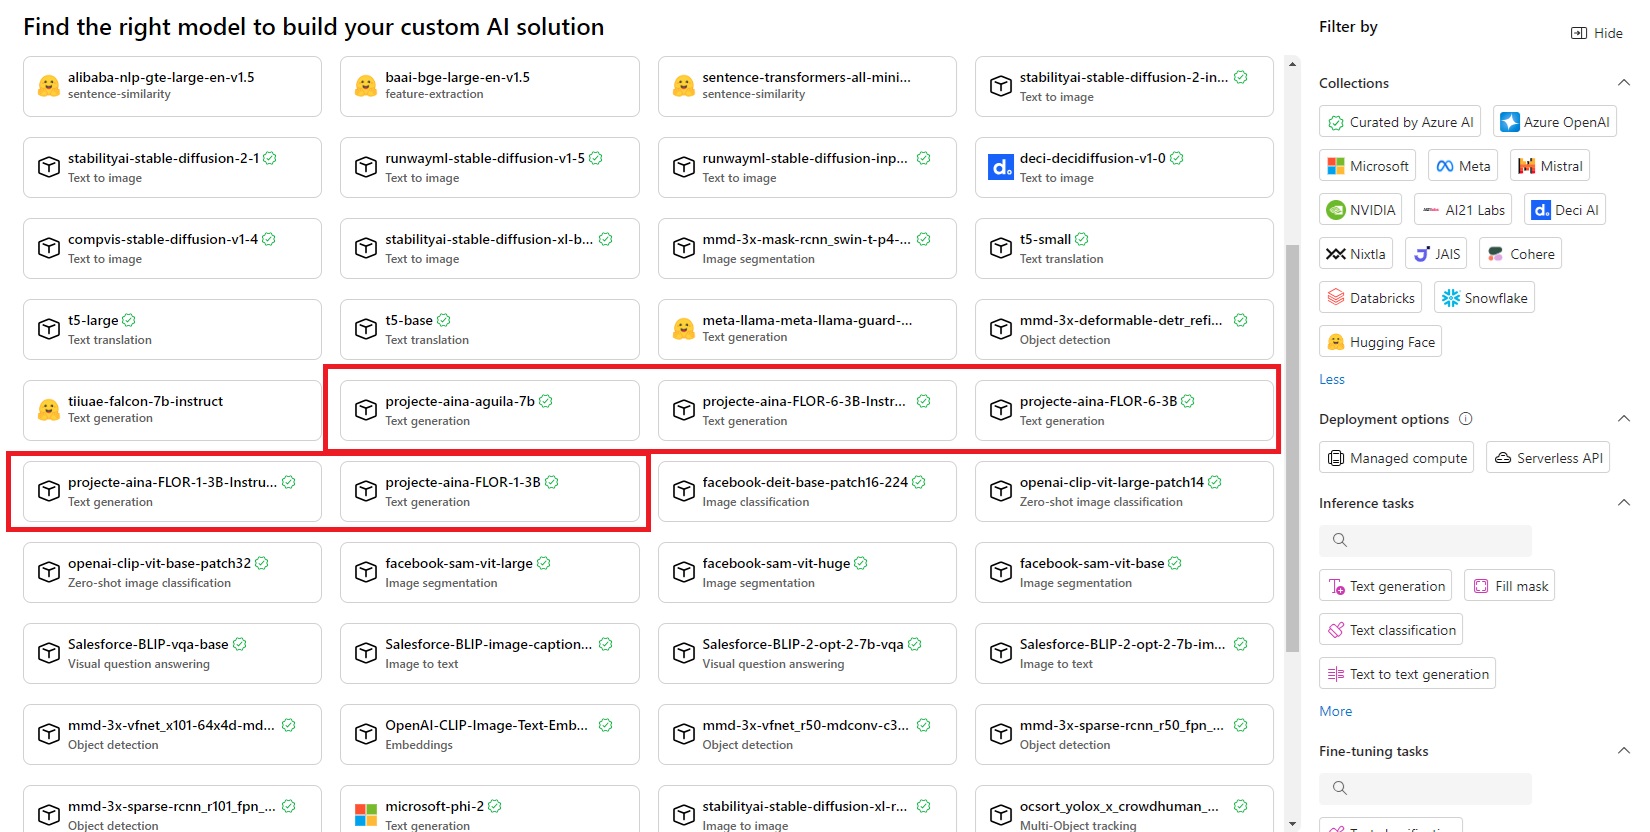
Task: Click the info icon beside Deployment options
Action: (1466, 419)
